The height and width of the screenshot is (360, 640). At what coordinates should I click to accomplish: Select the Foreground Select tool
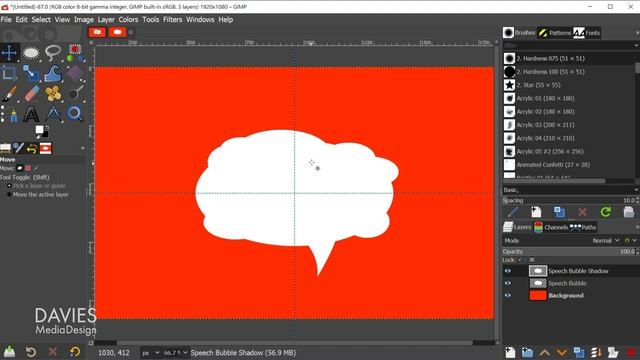75,53
